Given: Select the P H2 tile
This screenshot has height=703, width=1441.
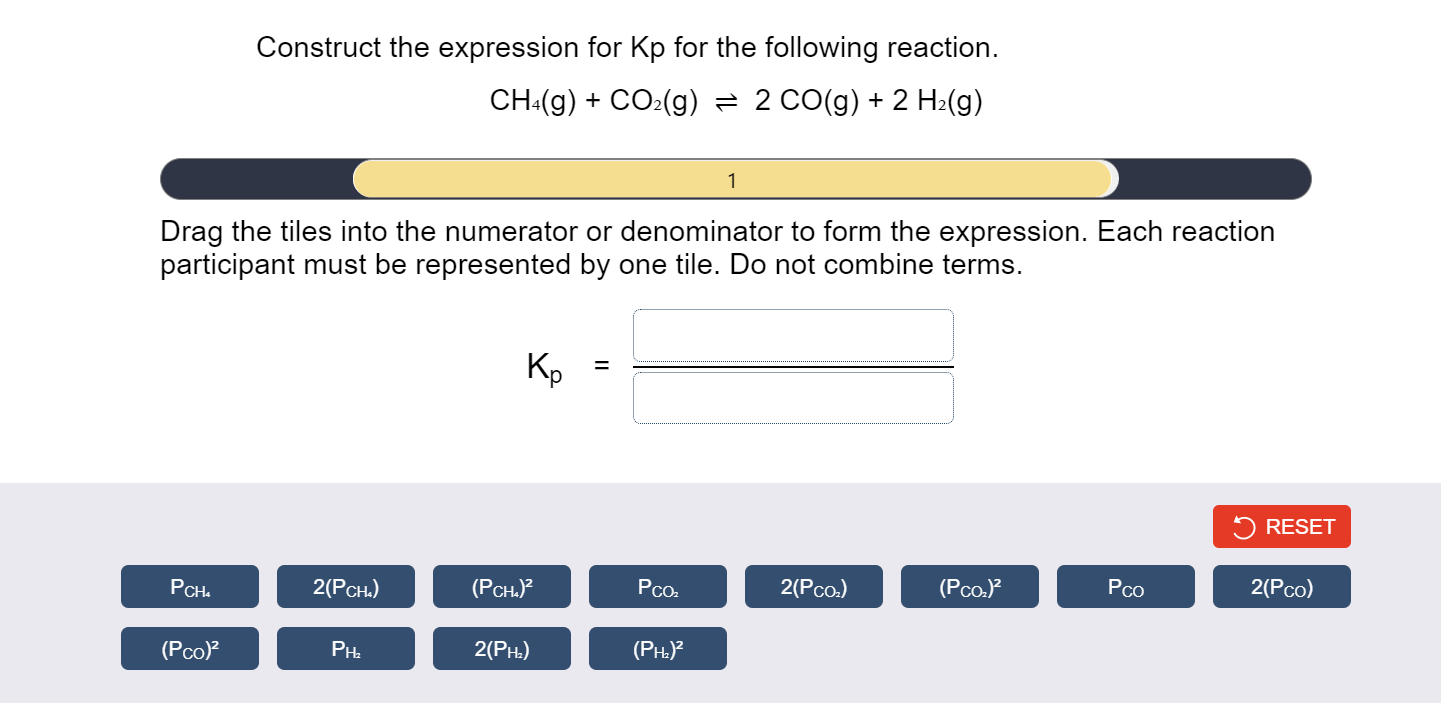Looking at the screenshot, I should [345, 648].
